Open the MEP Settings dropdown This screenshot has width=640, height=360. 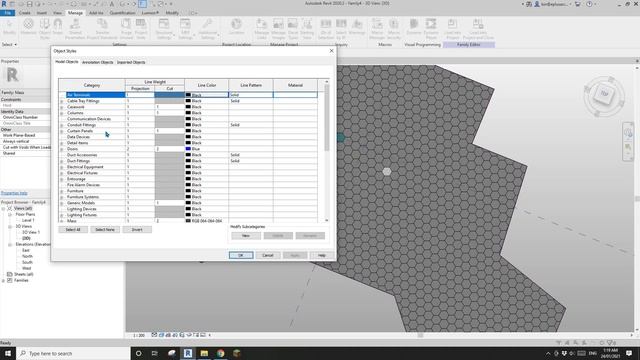click(x=185, y=28)
